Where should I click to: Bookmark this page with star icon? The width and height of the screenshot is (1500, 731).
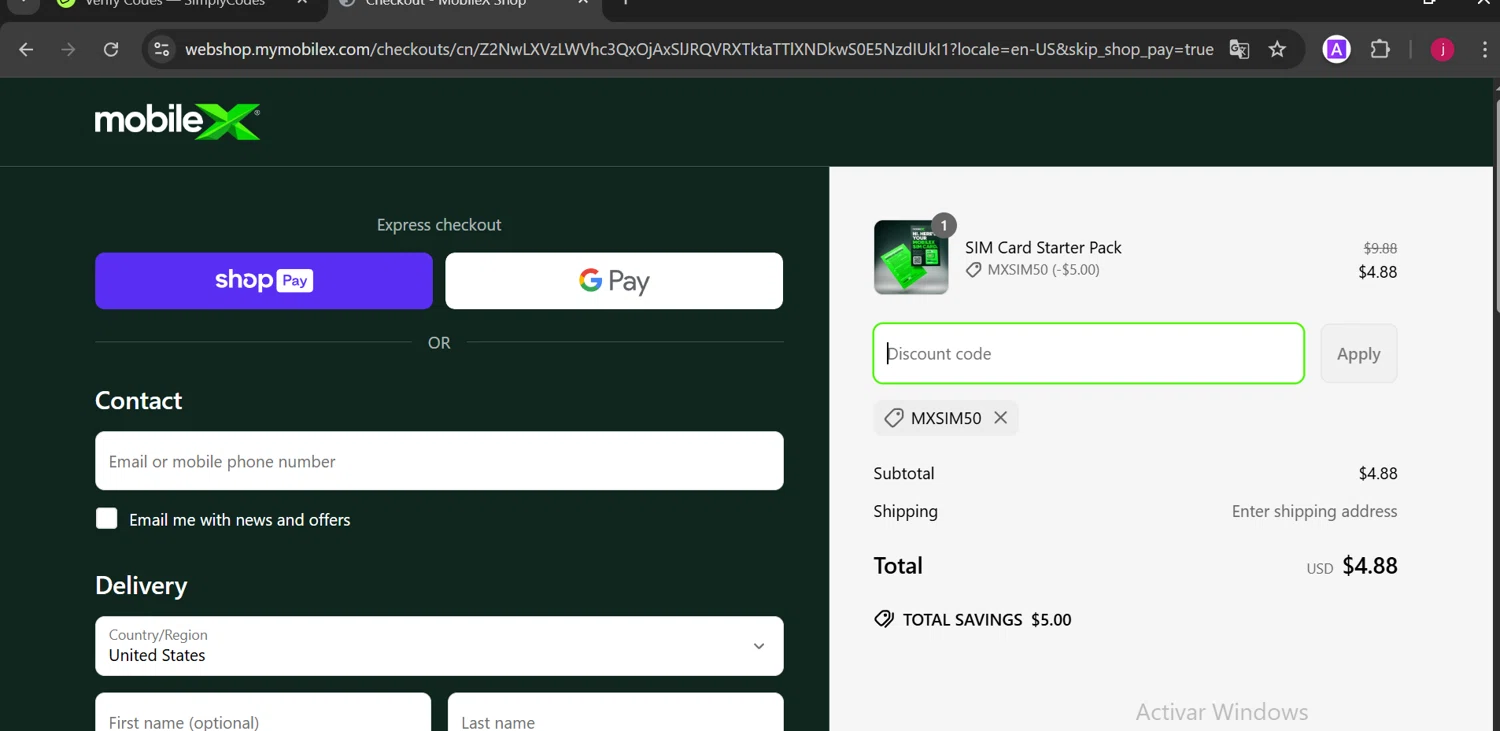[1277, 49]
